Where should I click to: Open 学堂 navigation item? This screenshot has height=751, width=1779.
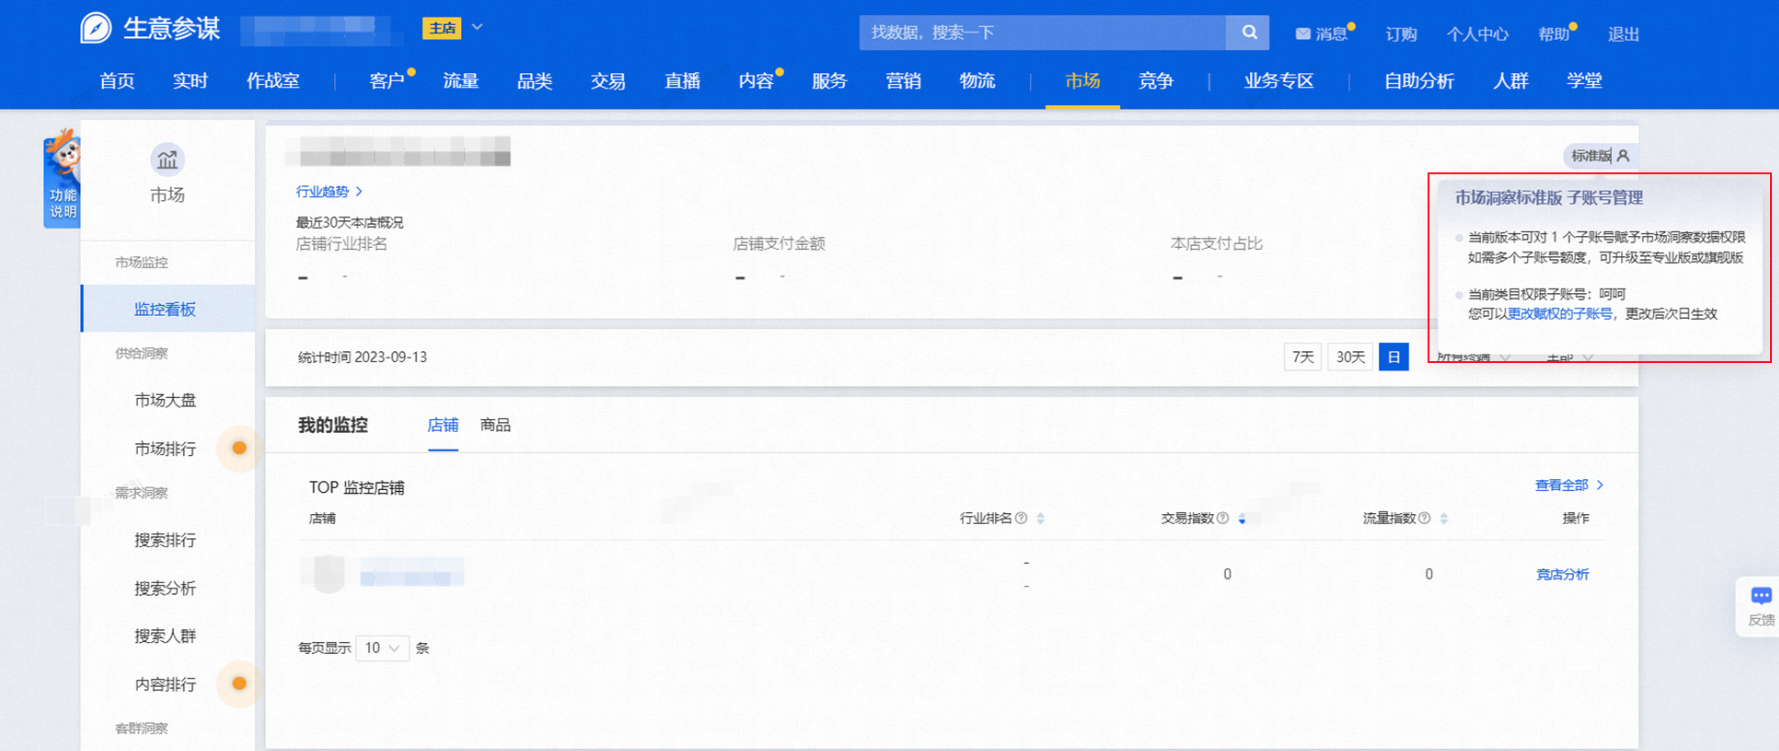1584,81
